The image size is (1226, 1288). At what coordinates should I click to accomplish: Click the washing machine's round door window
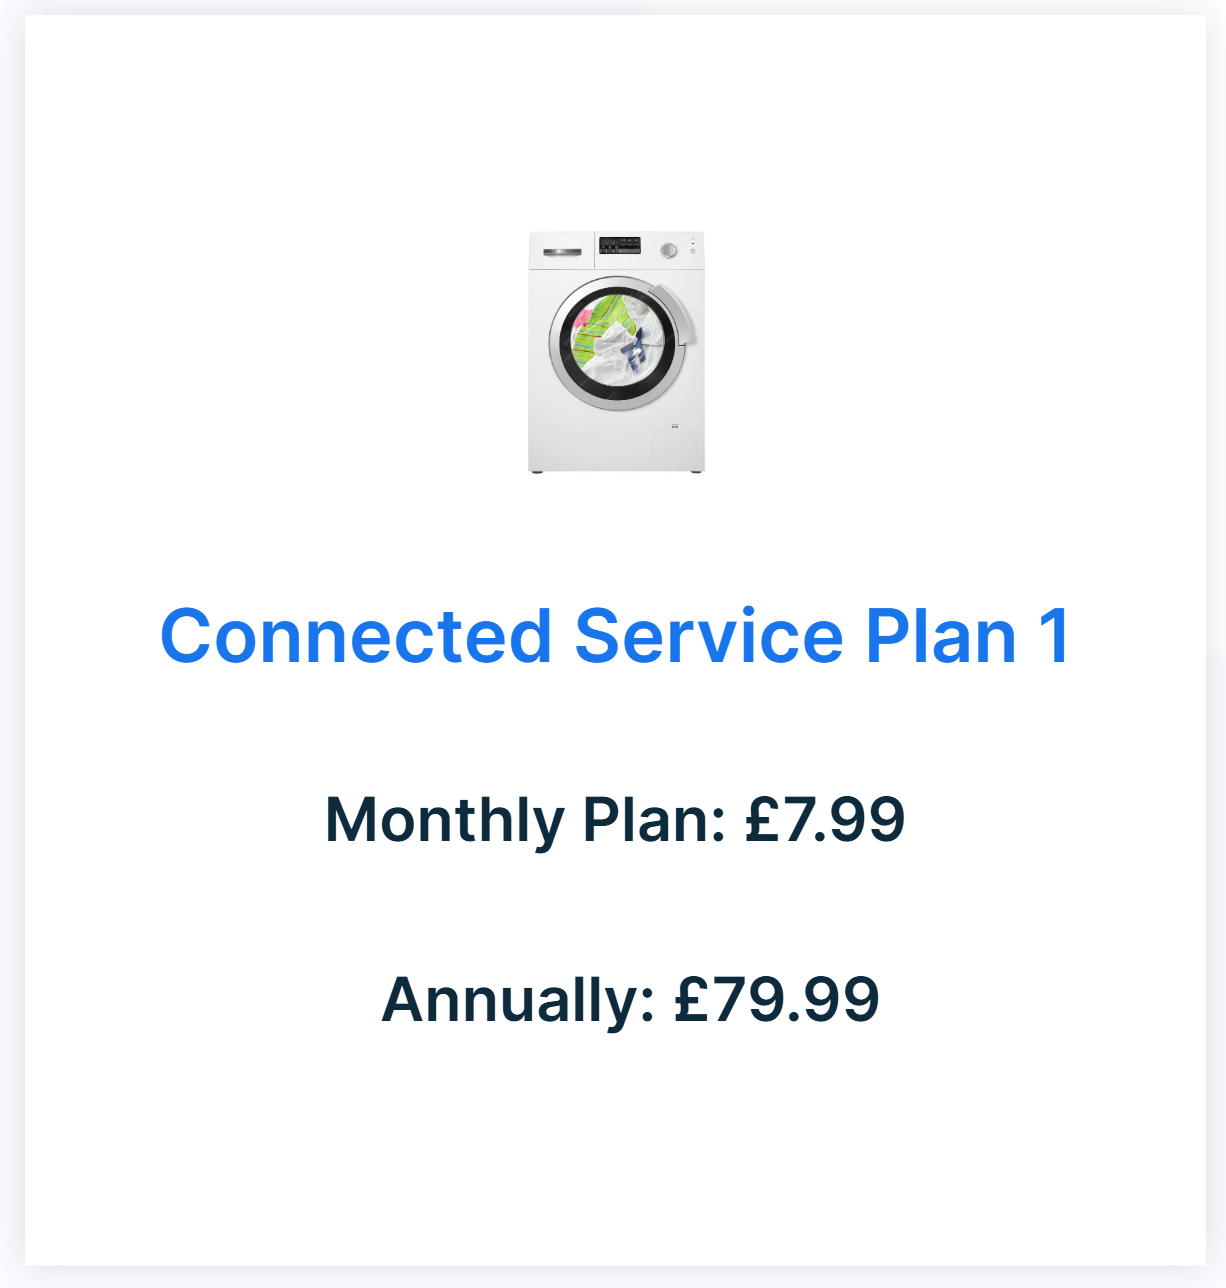[616, 343]
